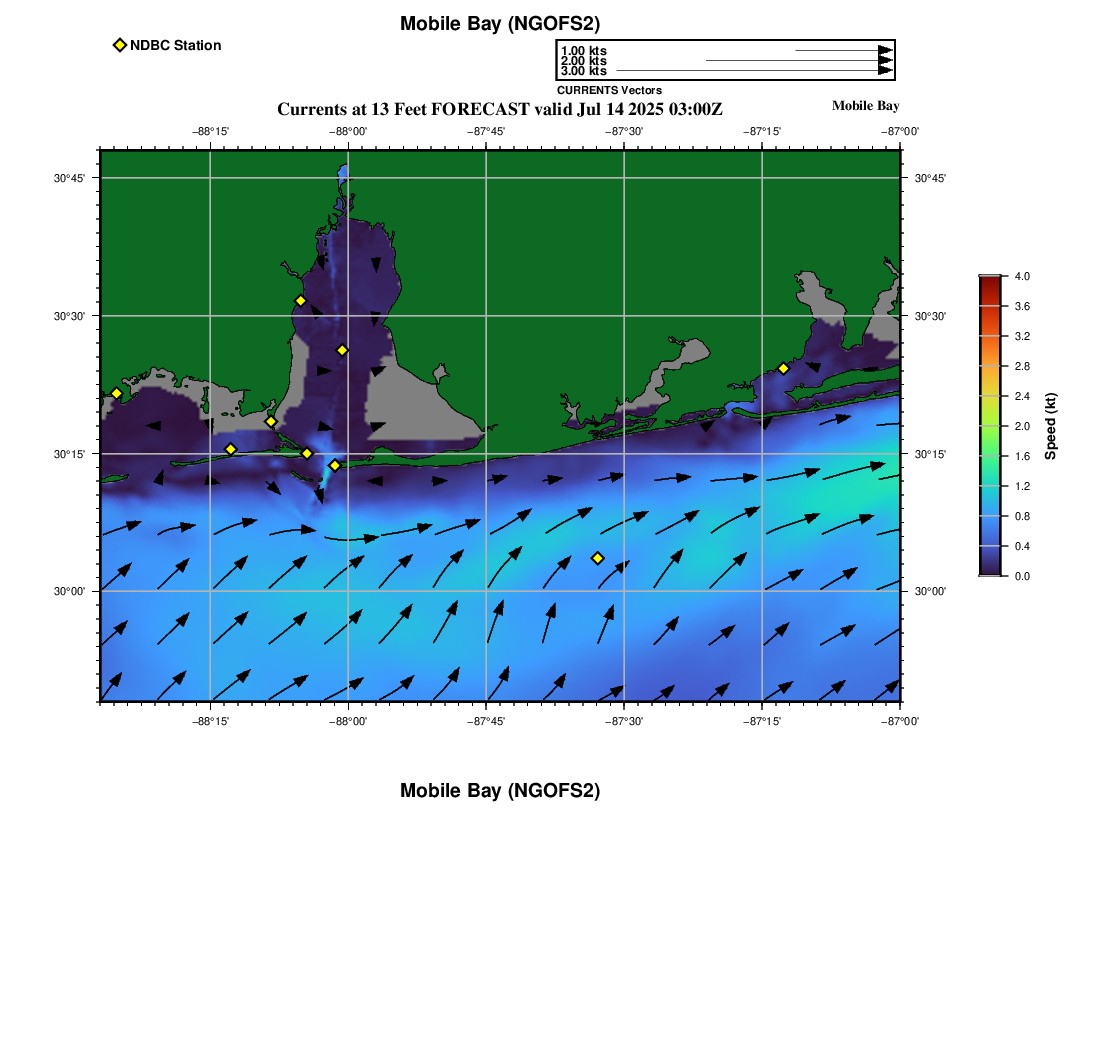Click the 2.00 kts legend label
Screen dimensions: 1100x1050
[583, 61]
